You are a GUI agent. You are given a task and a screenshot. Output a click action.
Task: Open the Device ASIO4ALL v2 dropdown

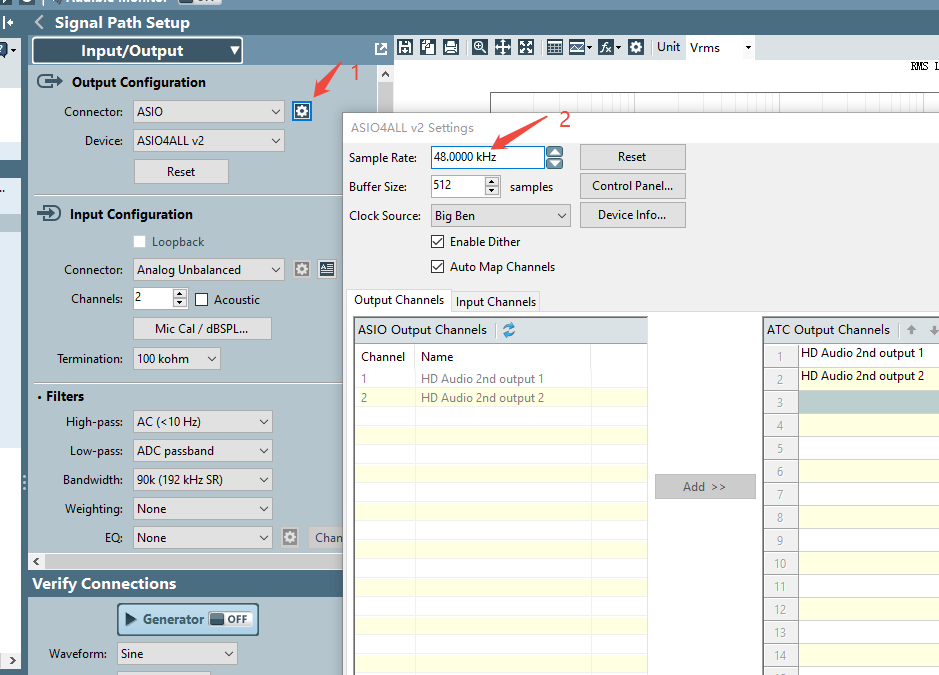(208, 141)
